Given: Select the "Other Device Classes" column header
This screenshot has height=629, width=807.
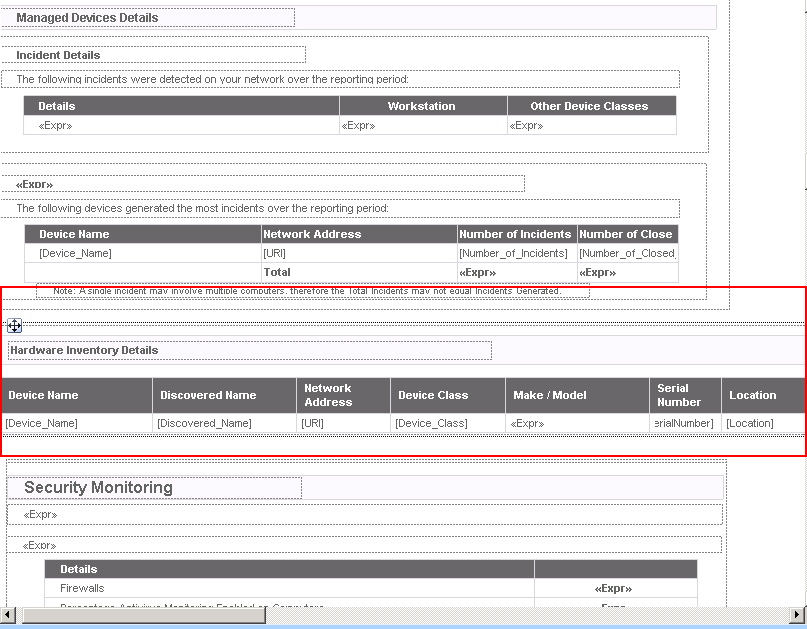Looking at the screenshot, I should pos(592,106).
